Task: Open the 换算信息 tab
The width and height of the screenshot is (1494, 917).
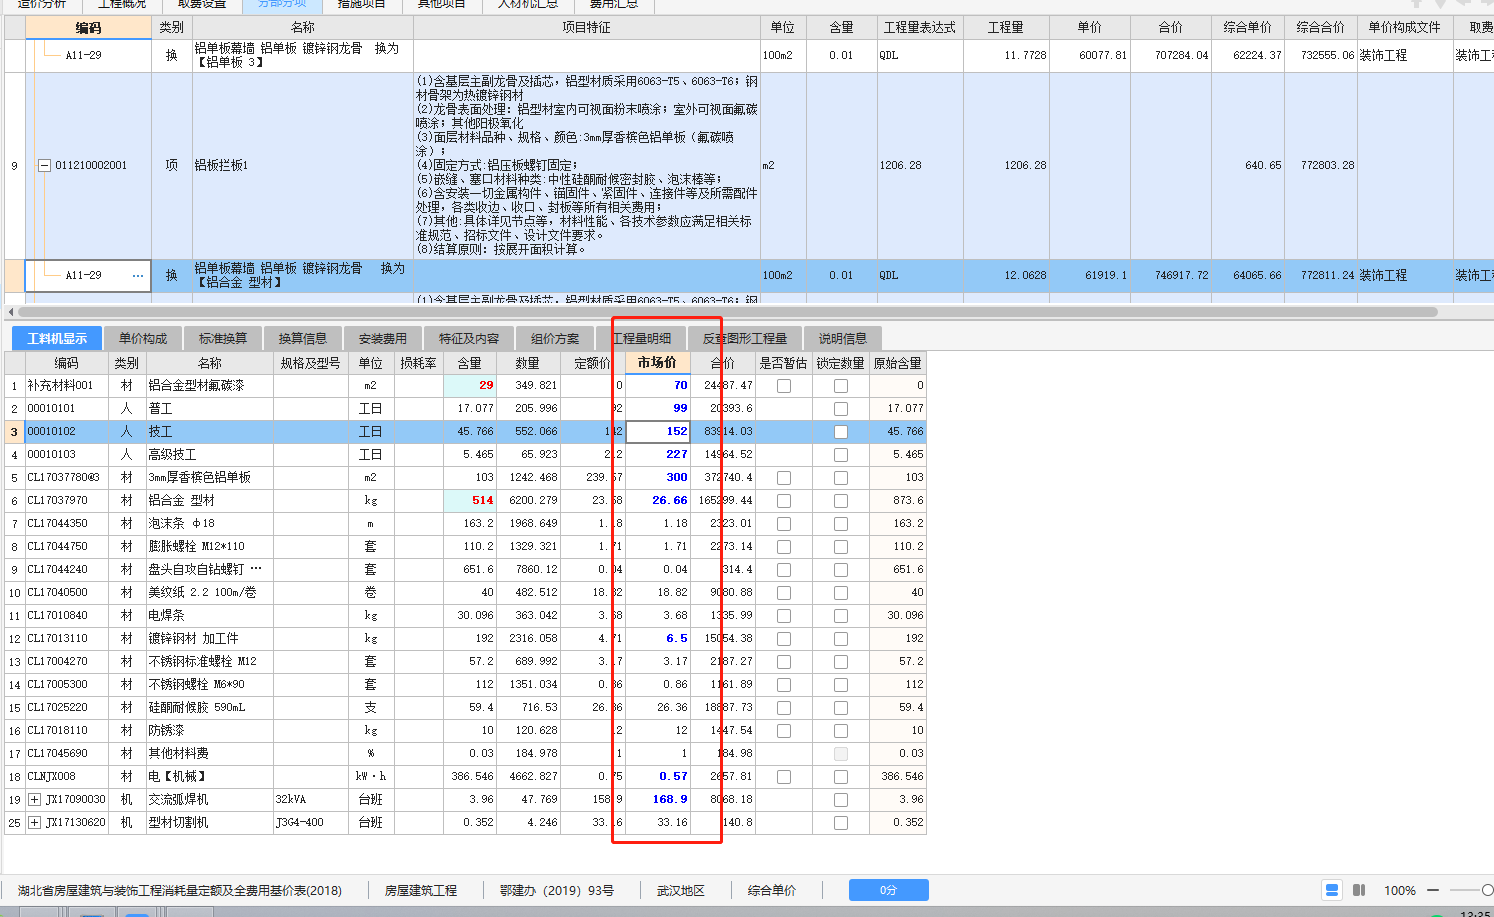Action: click(303, 338)
